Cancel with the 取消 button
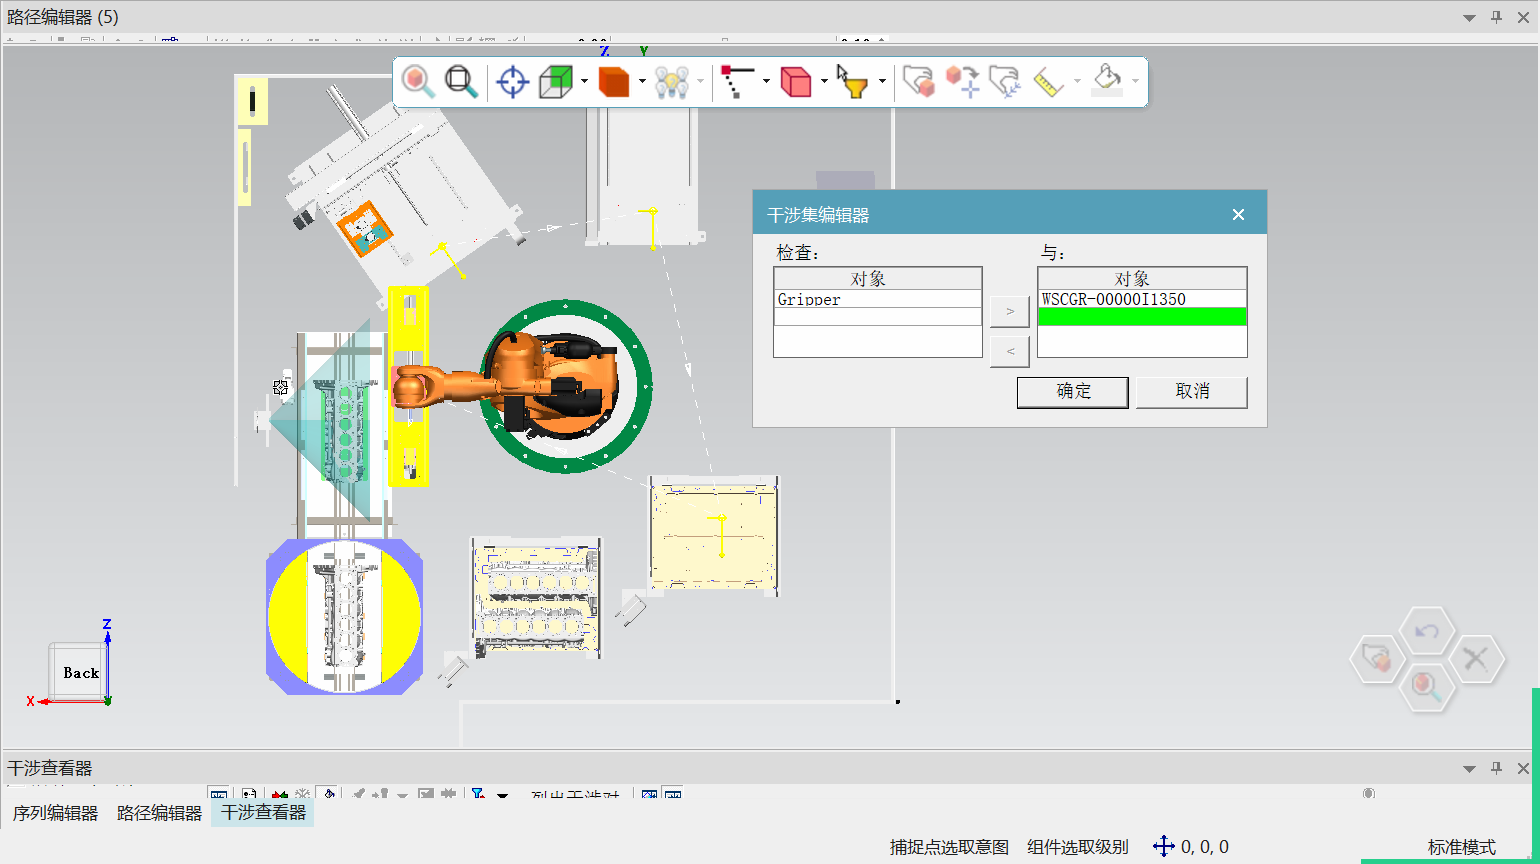1540x864 pixels. tap(1192, 392)
